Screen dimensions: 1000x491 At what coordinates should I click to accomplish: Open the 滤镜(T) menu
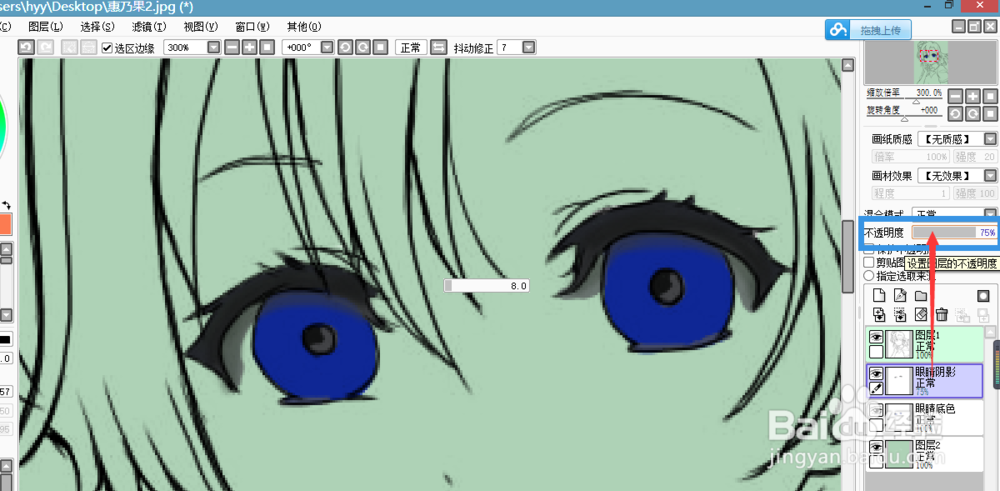[149, 27]
